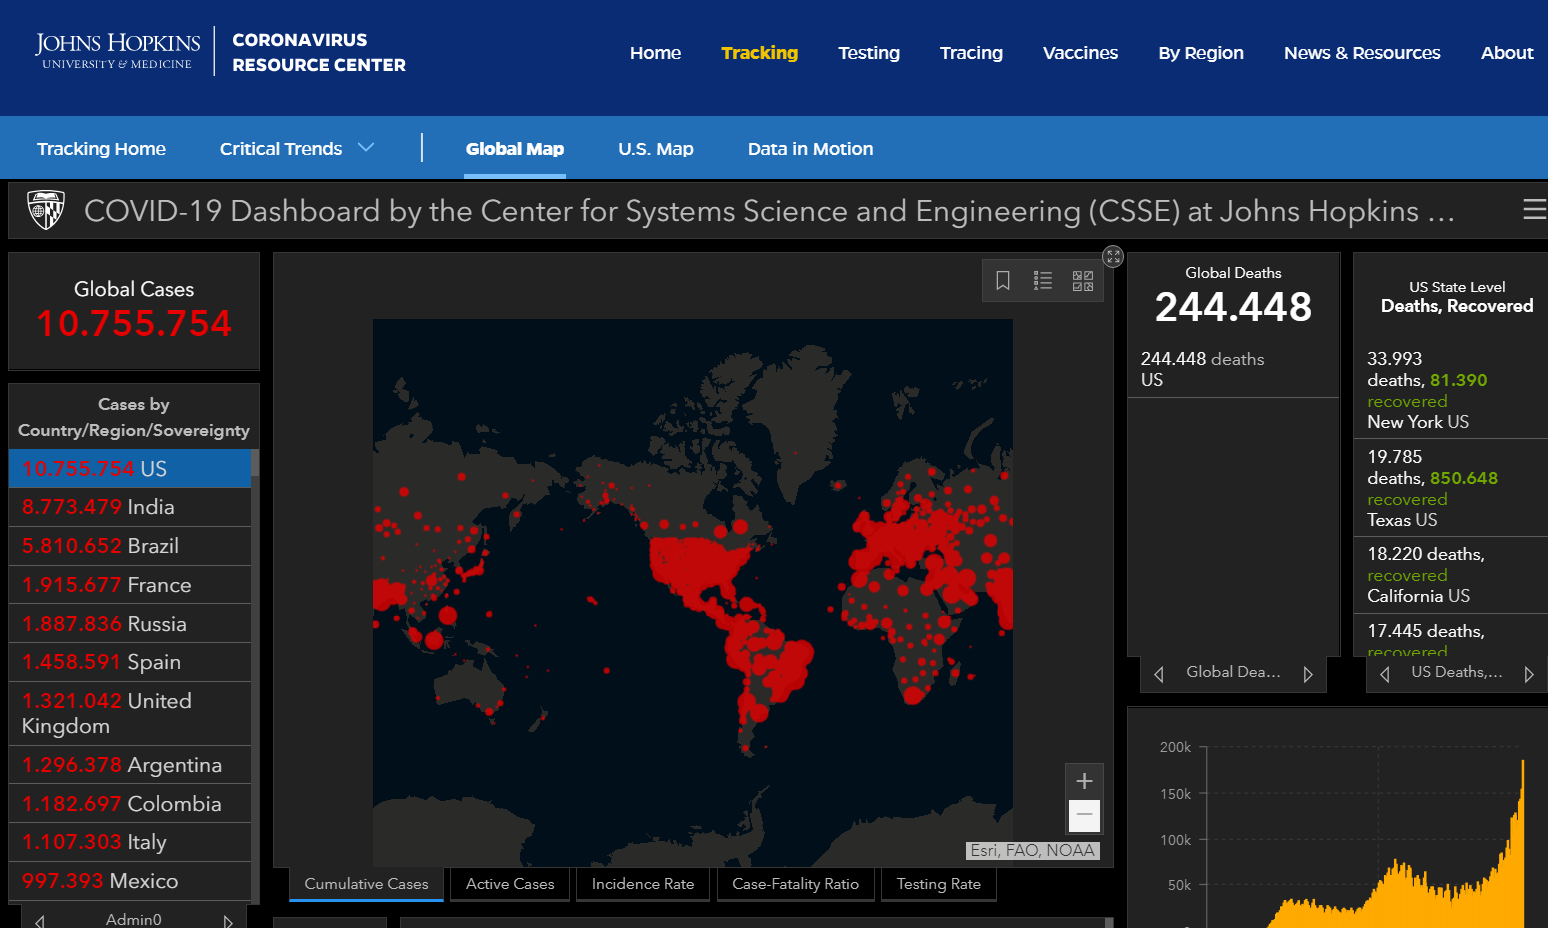Go to Tracking Home
The width and height of the screenshot is (1548, 928).
(101, 149)
